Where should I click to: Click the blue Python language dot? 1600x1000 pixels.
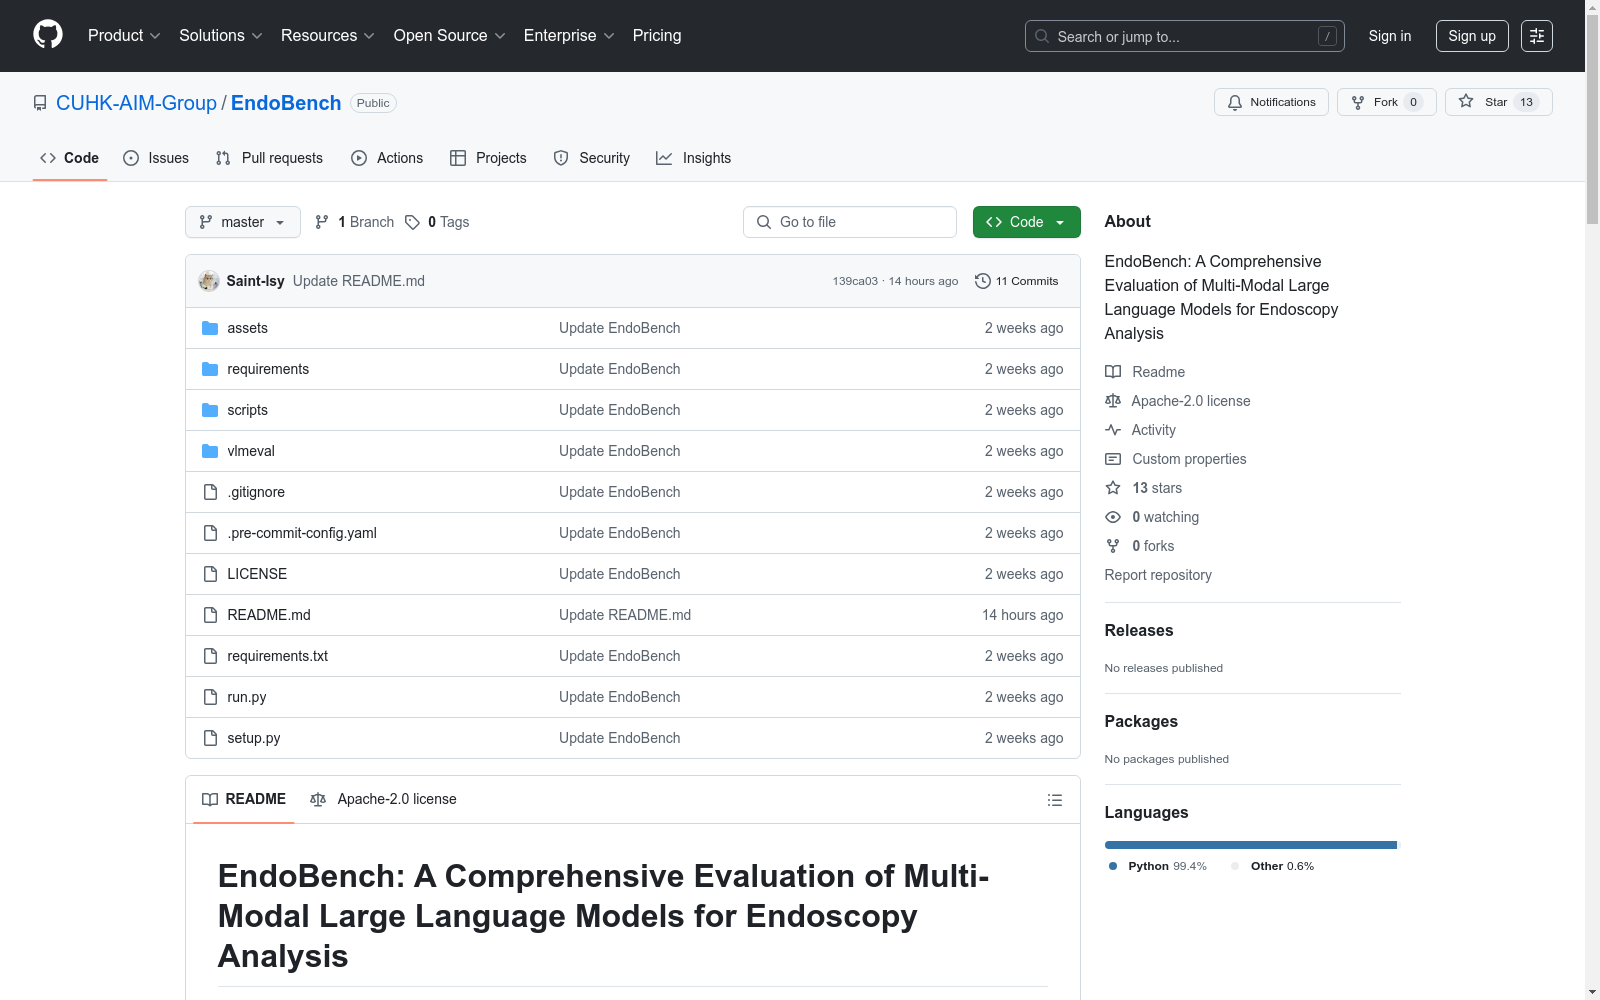tap(1113, 866)
